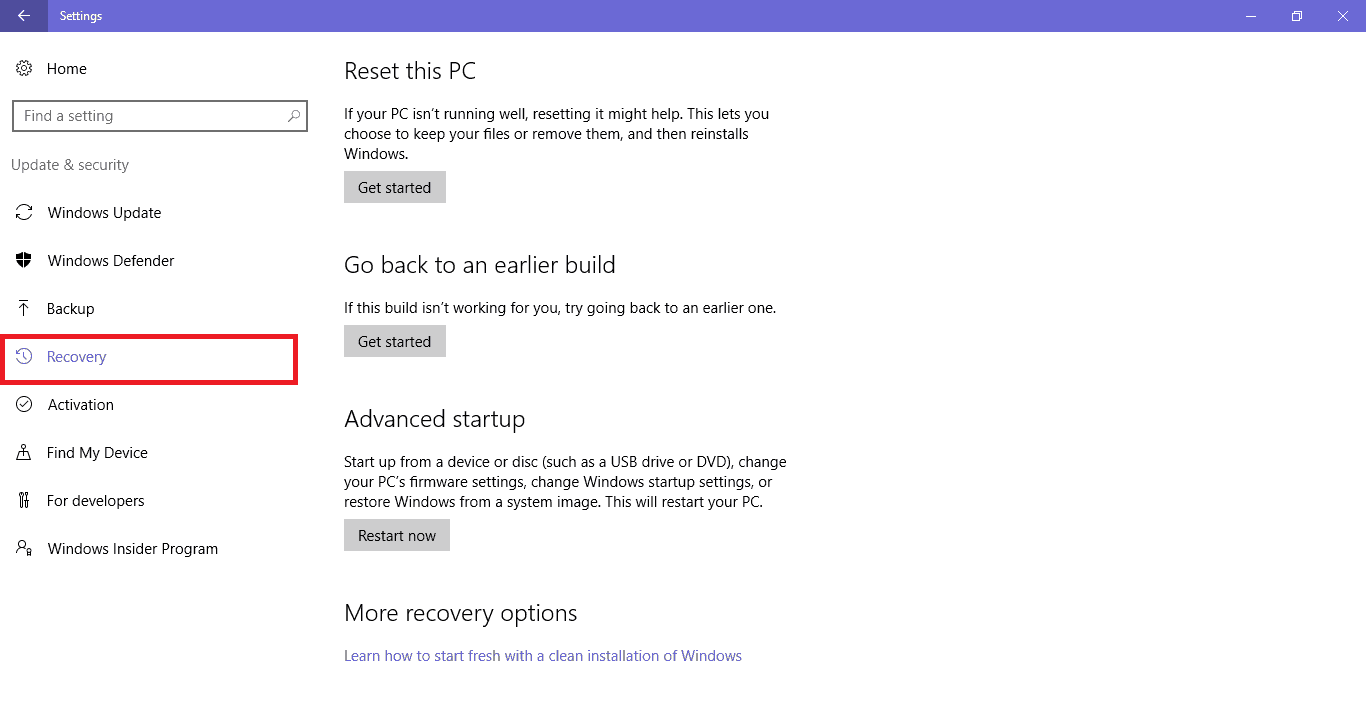
Task: Click Get started under earlier build
Action: [x=395, y=341]
